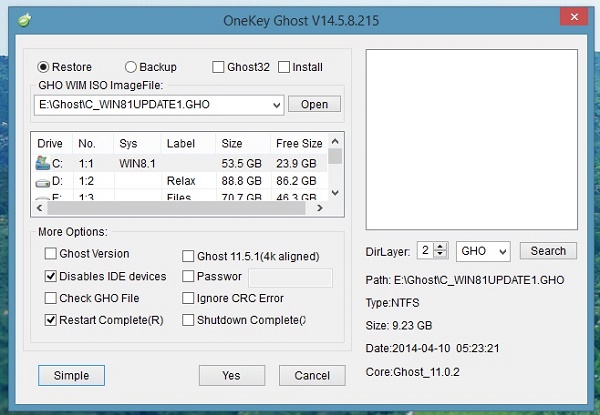Tick the Install checkbox
600x415 pixels.
[x=284, y=67]
